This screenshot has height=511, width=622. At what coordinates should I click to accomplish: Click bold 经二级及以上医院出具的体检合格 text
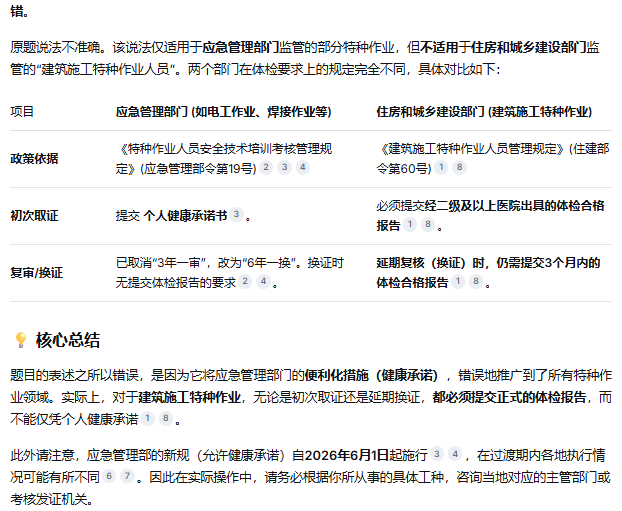(x=514, y=206)
